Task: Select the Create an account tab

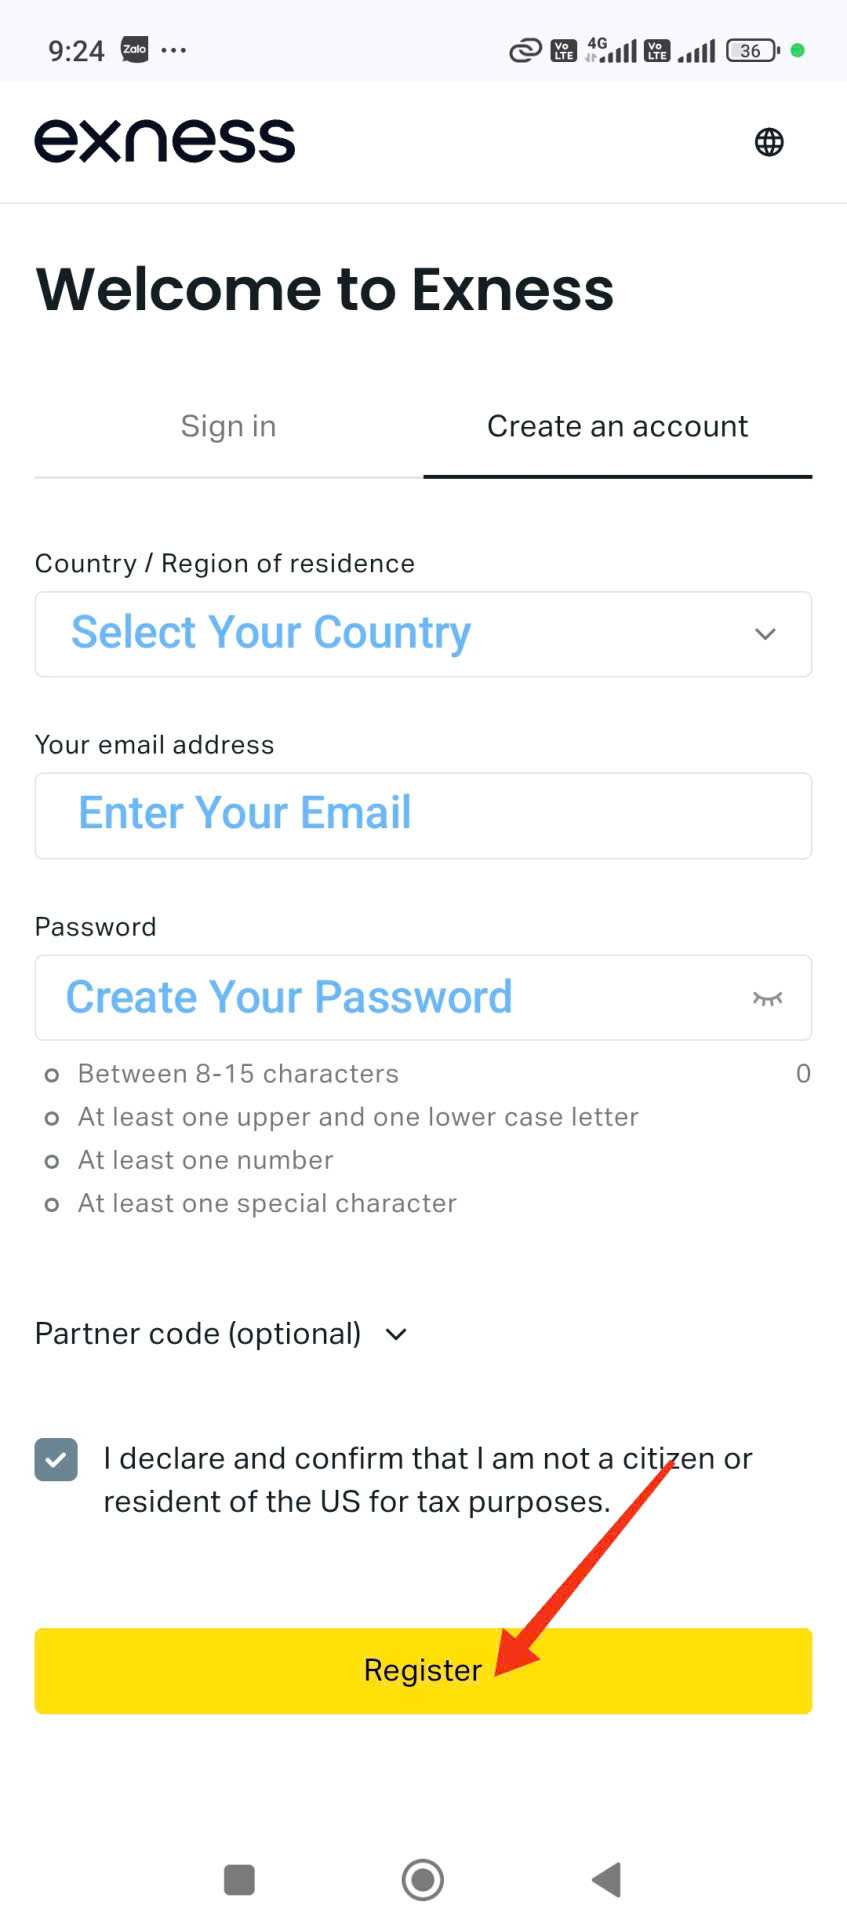Action: tap(617, 427)
